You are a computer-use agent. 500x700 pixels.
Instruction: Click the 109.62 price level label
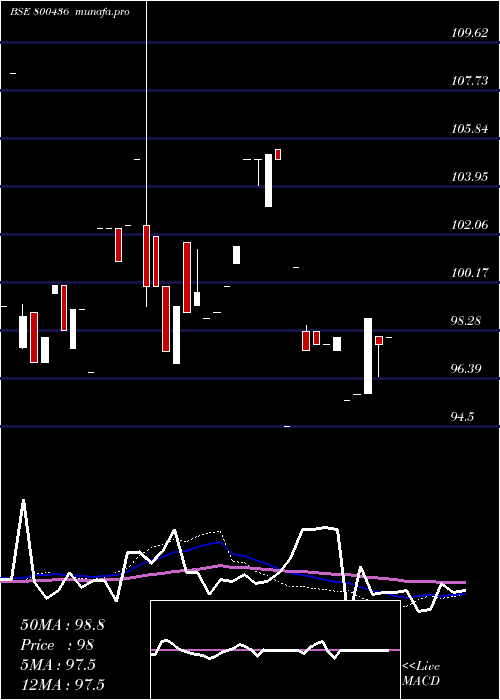coord(470,33)
